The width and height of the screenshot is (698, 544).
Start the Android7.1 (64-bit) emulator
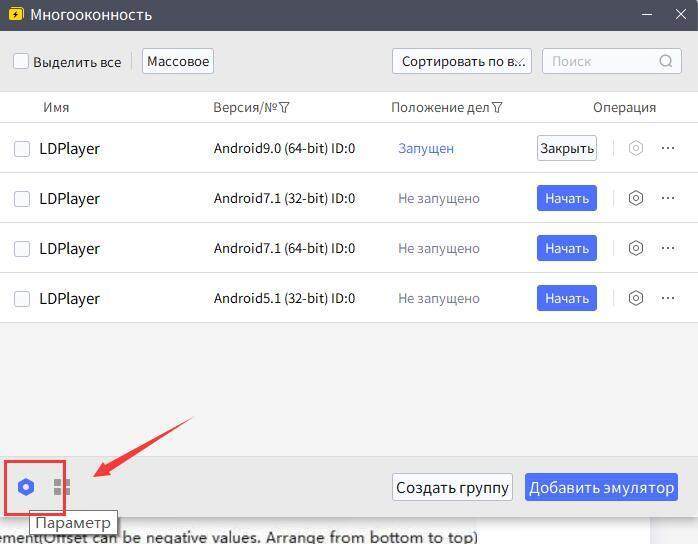click(x=567, y=248)
